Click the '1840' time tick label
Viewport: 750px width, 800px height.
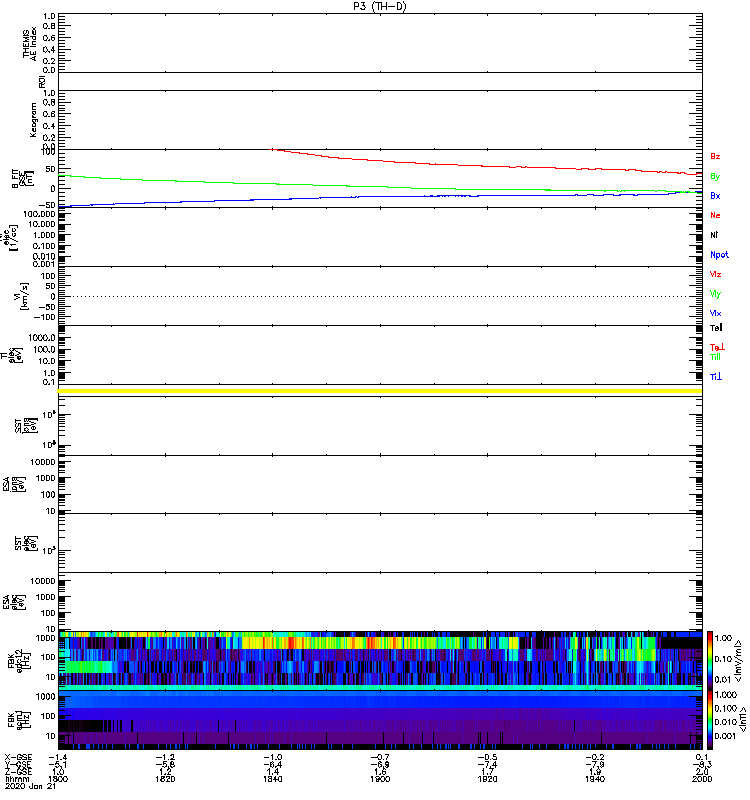point(272,779)
